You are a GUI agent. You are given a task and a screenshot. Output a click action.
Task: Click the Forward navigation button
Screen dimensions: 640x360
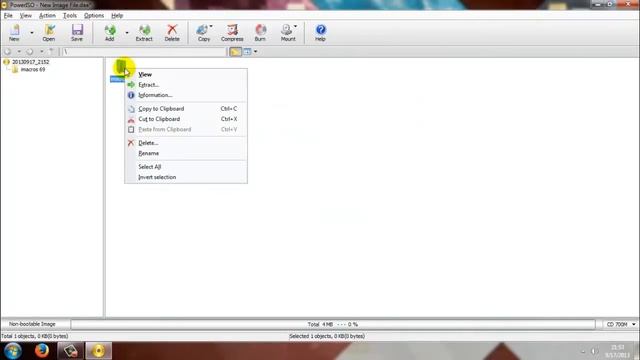point(29,52)
